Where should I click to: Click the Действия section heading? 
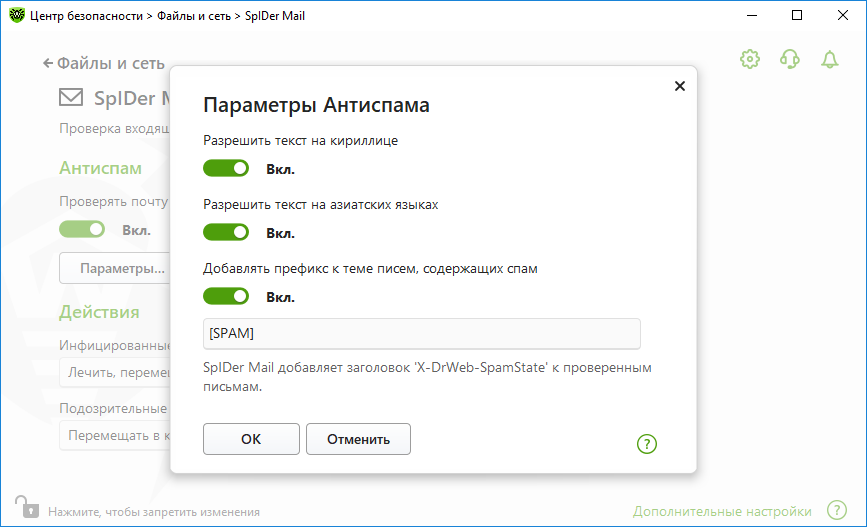100,312
